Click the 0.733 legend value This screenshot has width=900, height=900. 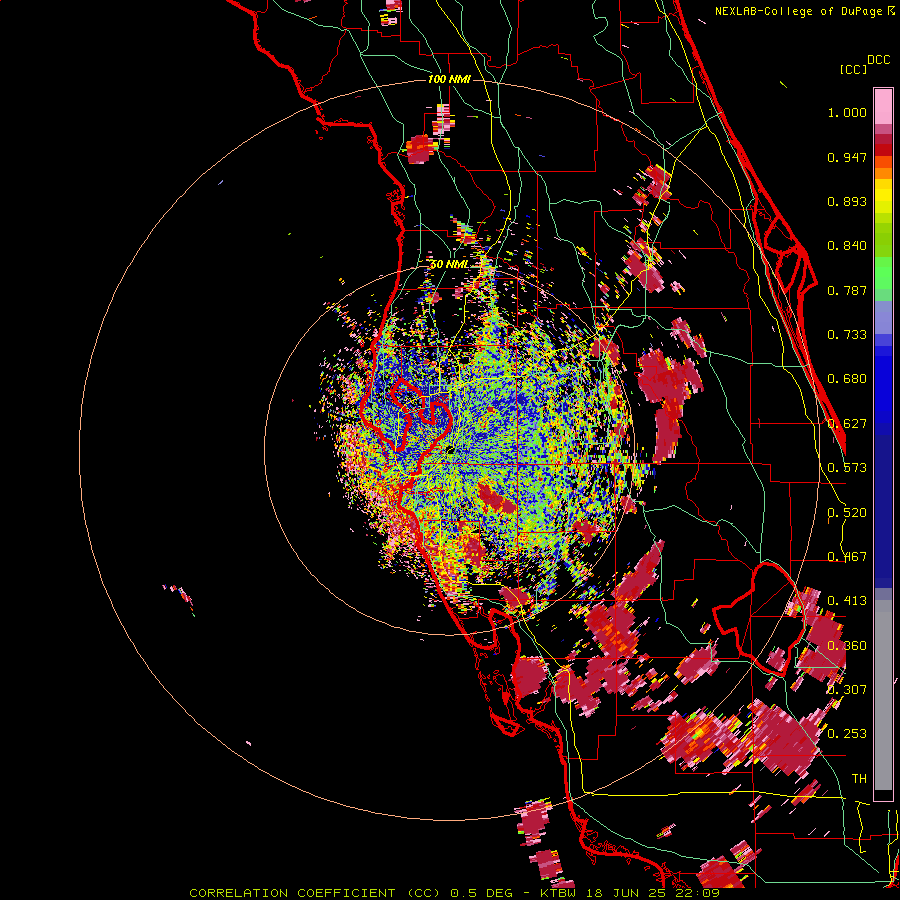click(847, 335)
